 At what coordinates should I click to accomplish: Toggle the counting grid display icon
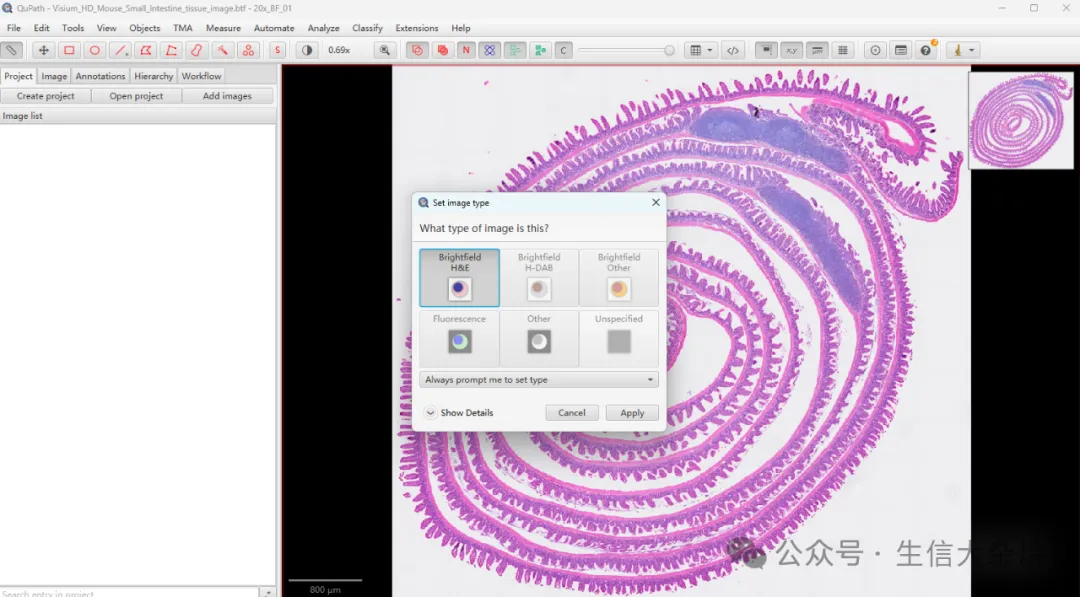tap(842, 50)
